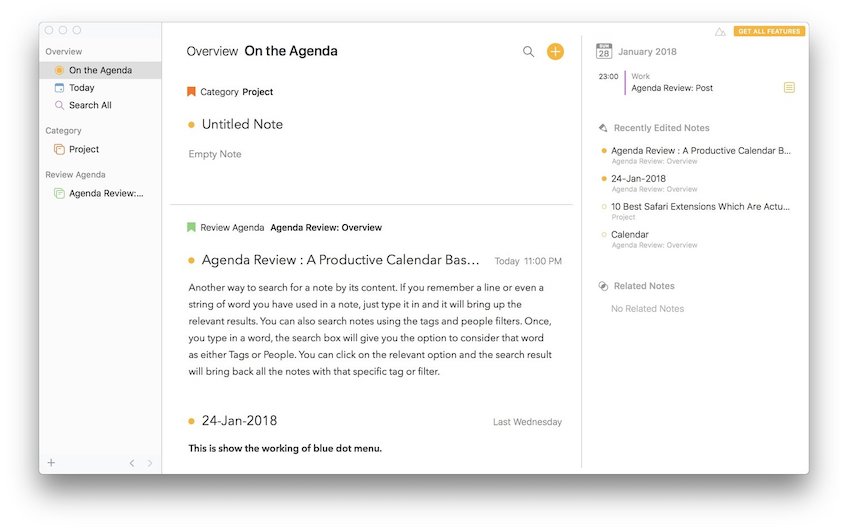Open the Calendar note in Recently Edited Notes
The height and width of the screenshot is (530, 848).
click(x=629, y=235)
